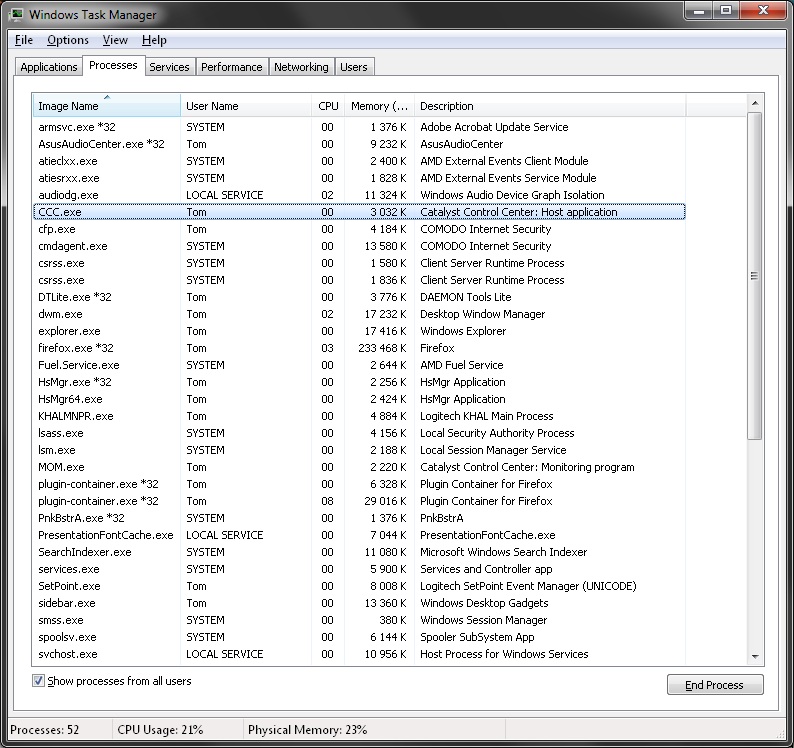Select the atiesrxx.exe process row
Viewport: 794px width, 748px height.
tap(359, 178)
